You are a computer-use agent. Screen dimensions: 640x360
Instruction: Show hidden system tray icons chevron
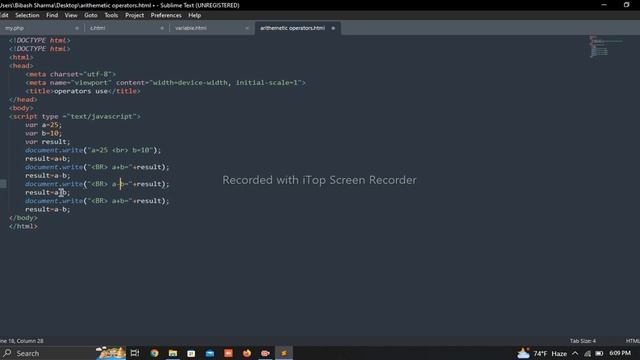coord(575,353)
